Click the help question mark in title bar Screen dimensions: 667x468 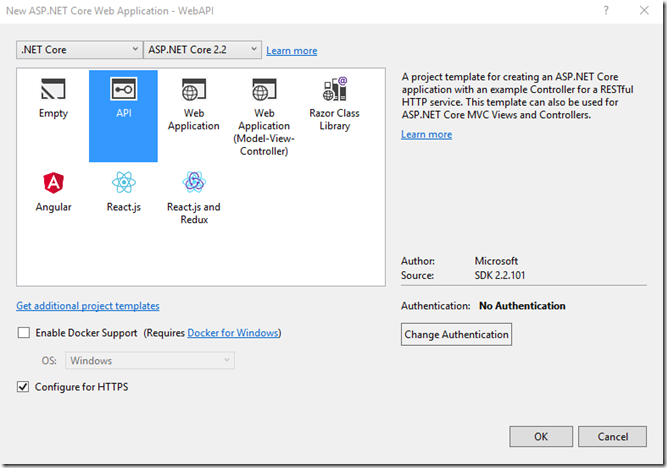606,9
